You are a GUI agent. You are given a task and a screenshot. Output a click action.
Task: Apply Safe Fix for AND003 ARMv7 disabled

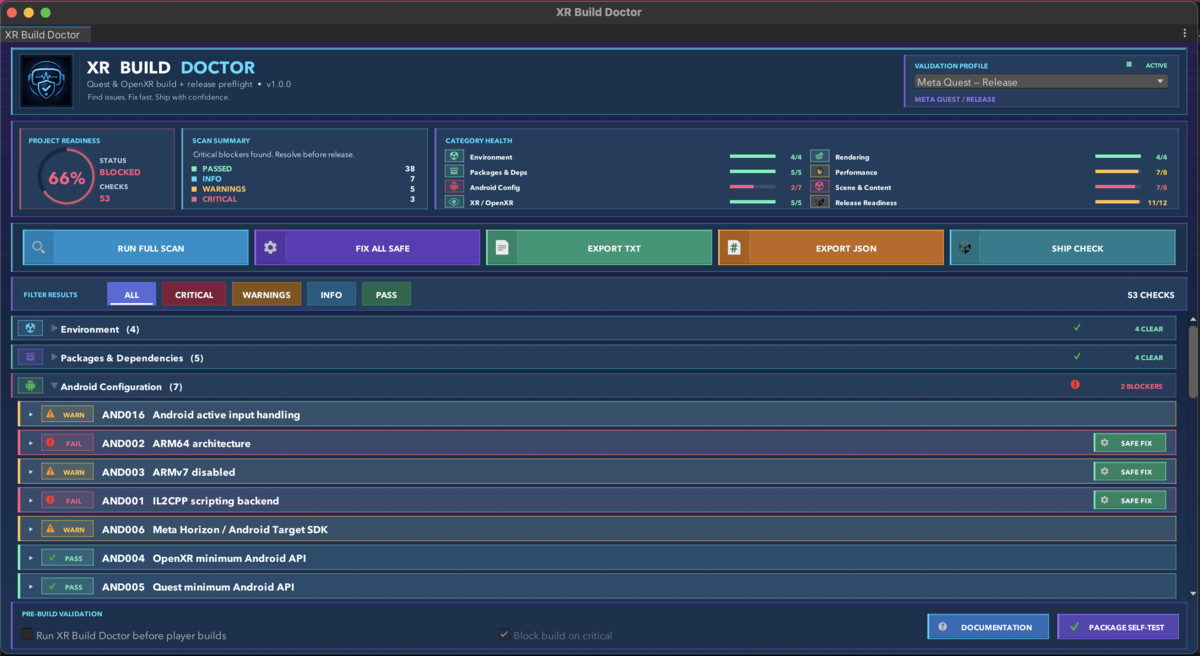(1130, 472)
